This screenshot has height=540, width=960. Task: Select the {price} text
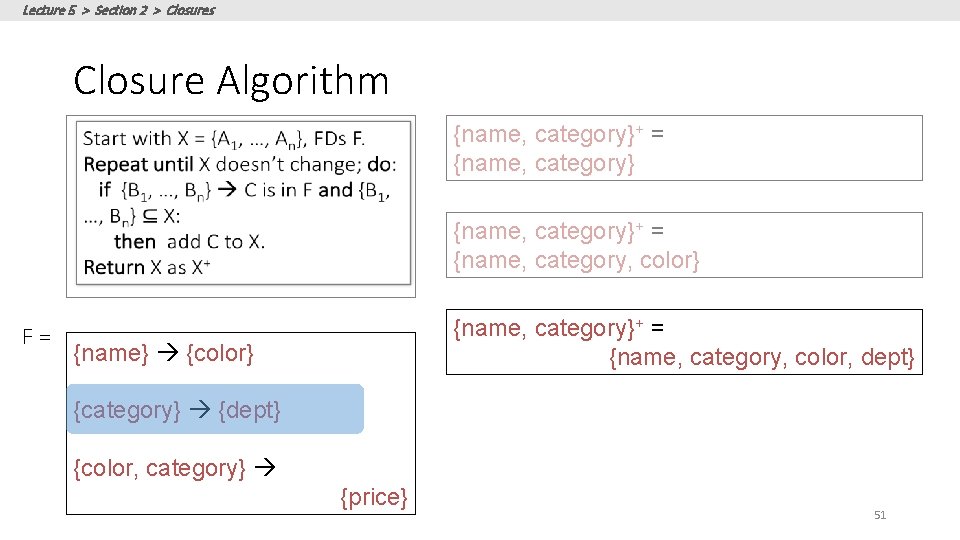click(374, 497)
